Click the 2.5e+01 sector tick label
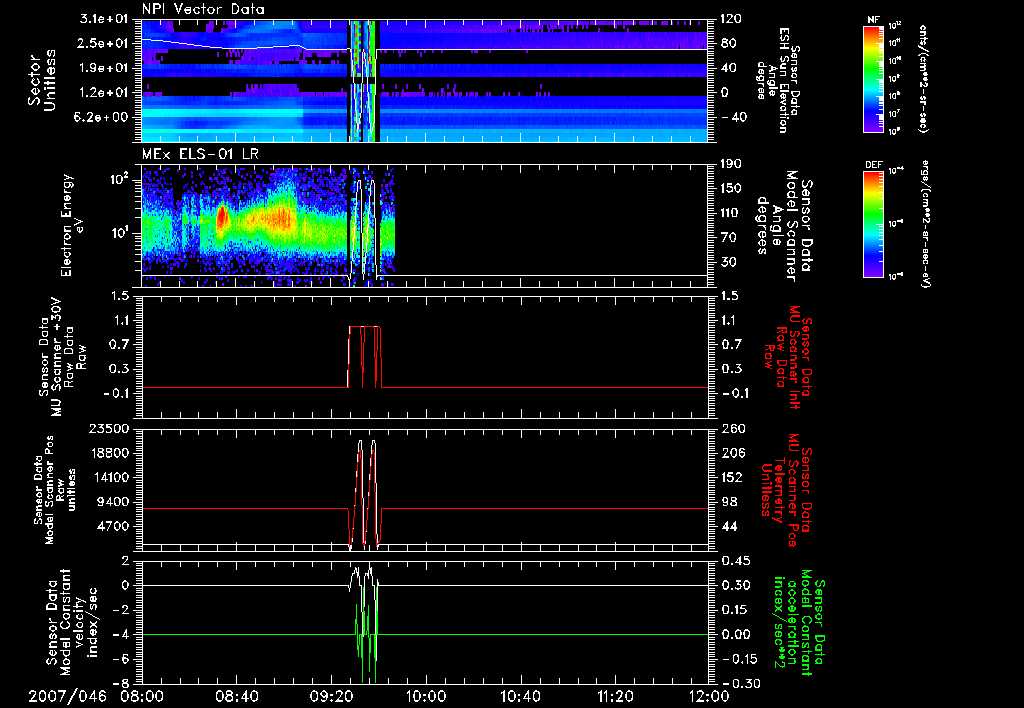This screenshot has height=708, width=1024. pos(105,43)
